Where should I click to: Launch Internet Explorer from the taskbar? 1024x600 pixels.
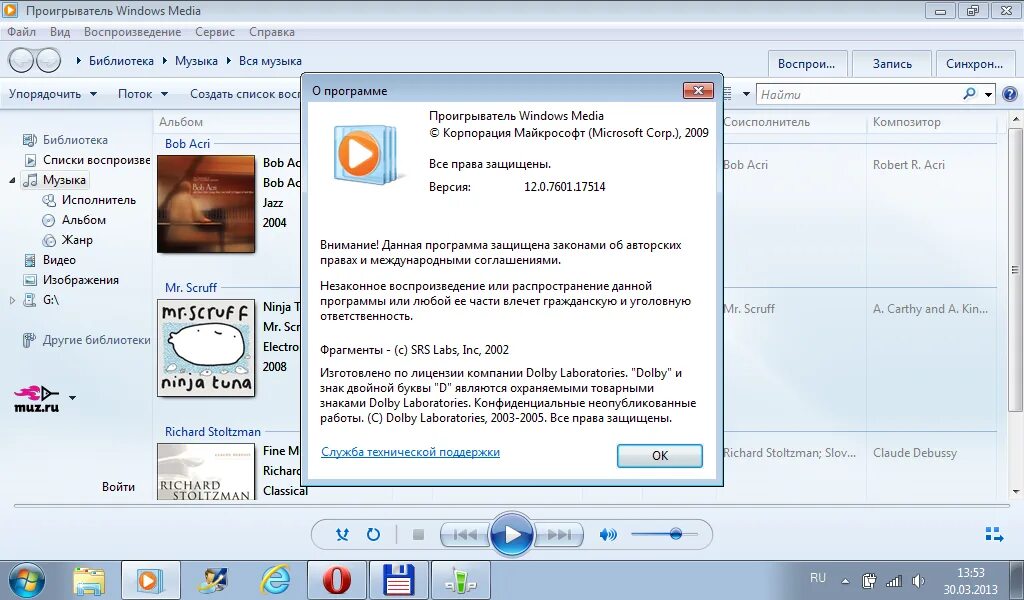click(275, 580)
